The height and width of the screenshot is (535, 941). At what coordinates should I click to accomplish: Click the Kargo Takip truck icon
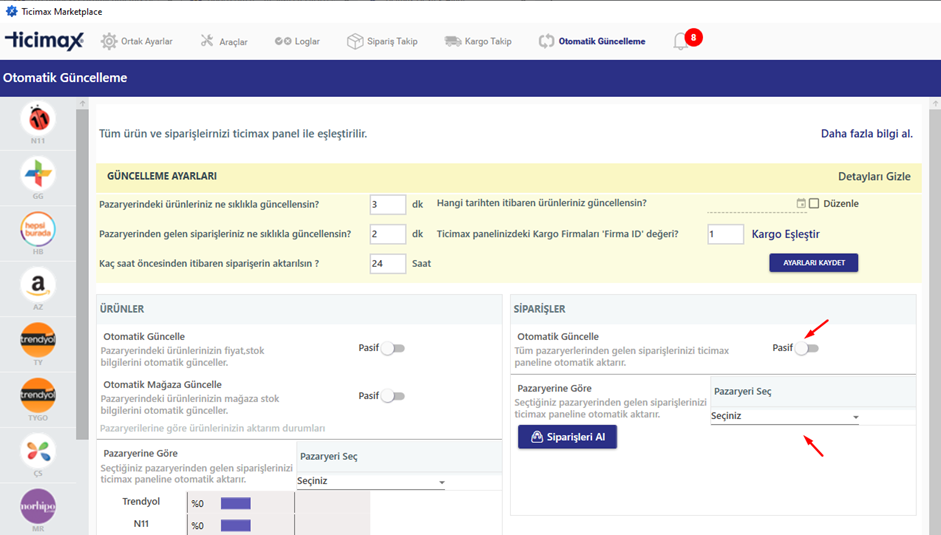tap(452, 41)
